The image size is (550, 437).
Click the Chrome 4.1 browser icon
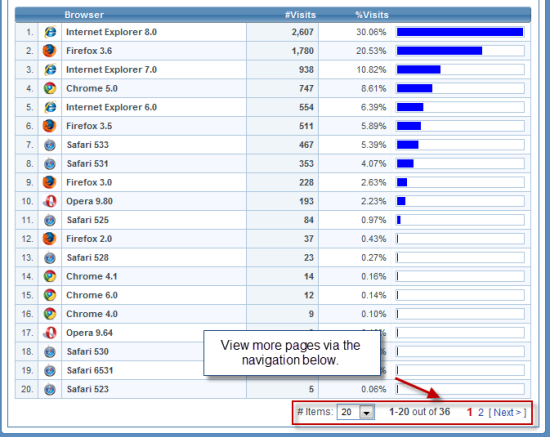[x=50, y=276]
